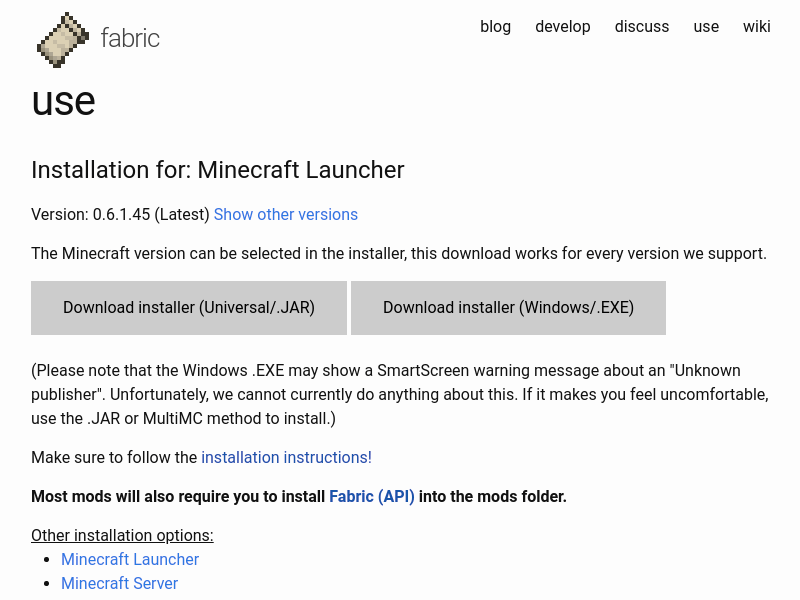Download the Windows/.EXE installer
The width and height of the screenshot is (800, 600).
coord(508,308)
